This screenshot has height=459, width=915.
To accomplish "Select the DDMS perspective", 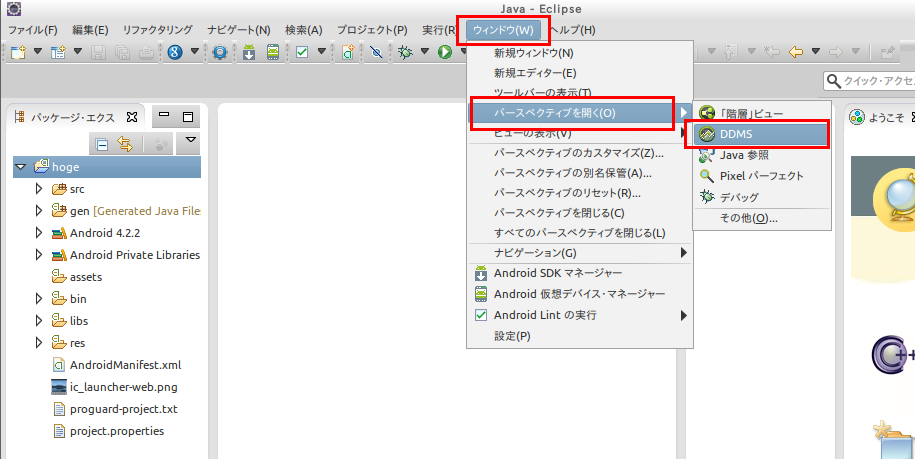I will (762, 134).
